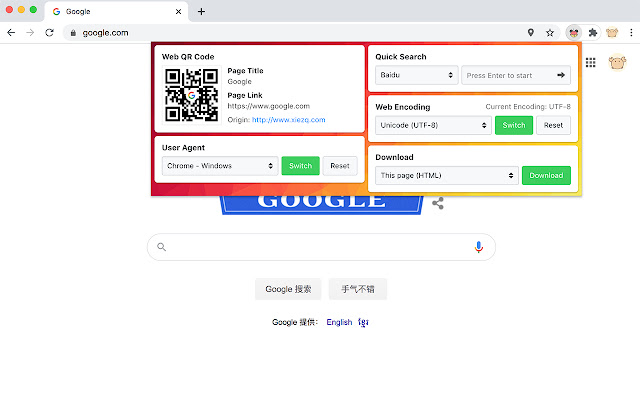Reset the User Agent setting
This screenshot has height=400, width=640.
[340, 166]
